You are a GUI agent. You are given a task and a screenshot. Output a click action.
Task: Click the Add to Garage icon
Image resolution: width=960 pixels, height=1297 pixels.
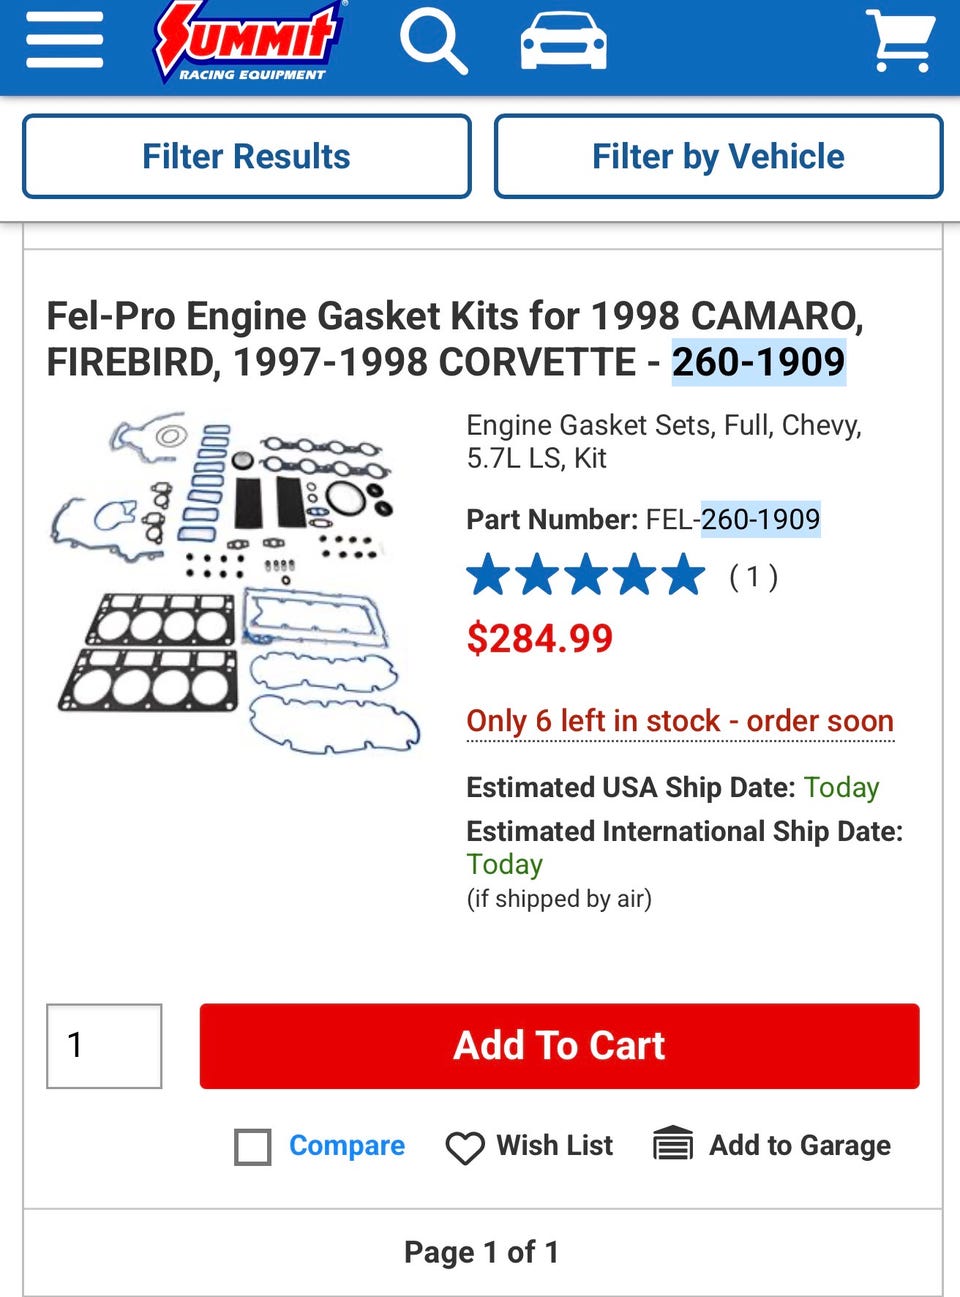tap(673, 1143)
